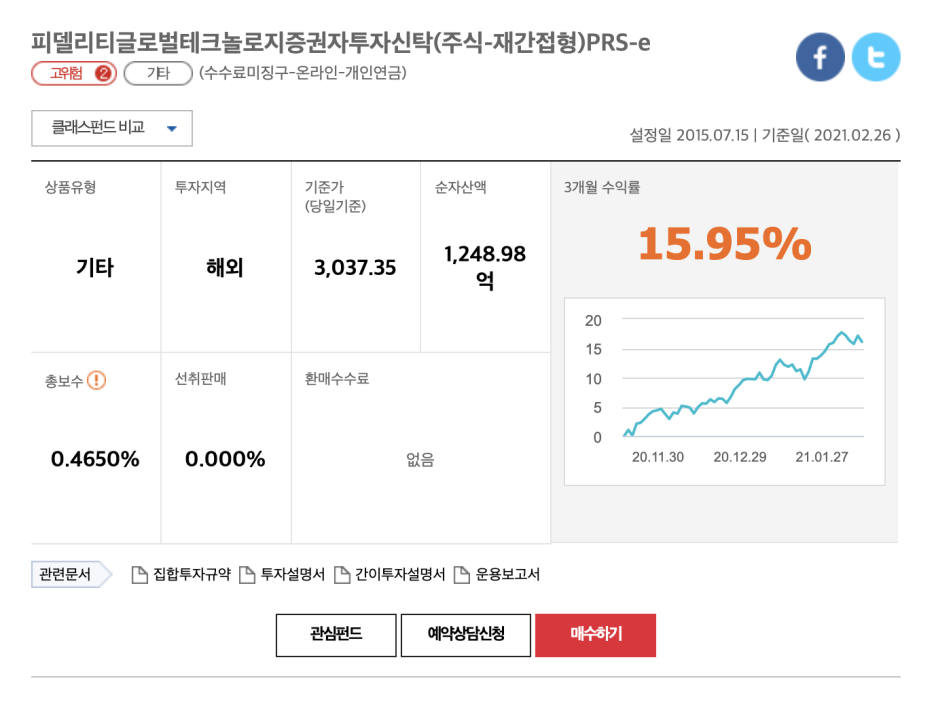Select the 기준가 value 3,037.35
Screen dimensions: 936x702
[x=355, y=267]
